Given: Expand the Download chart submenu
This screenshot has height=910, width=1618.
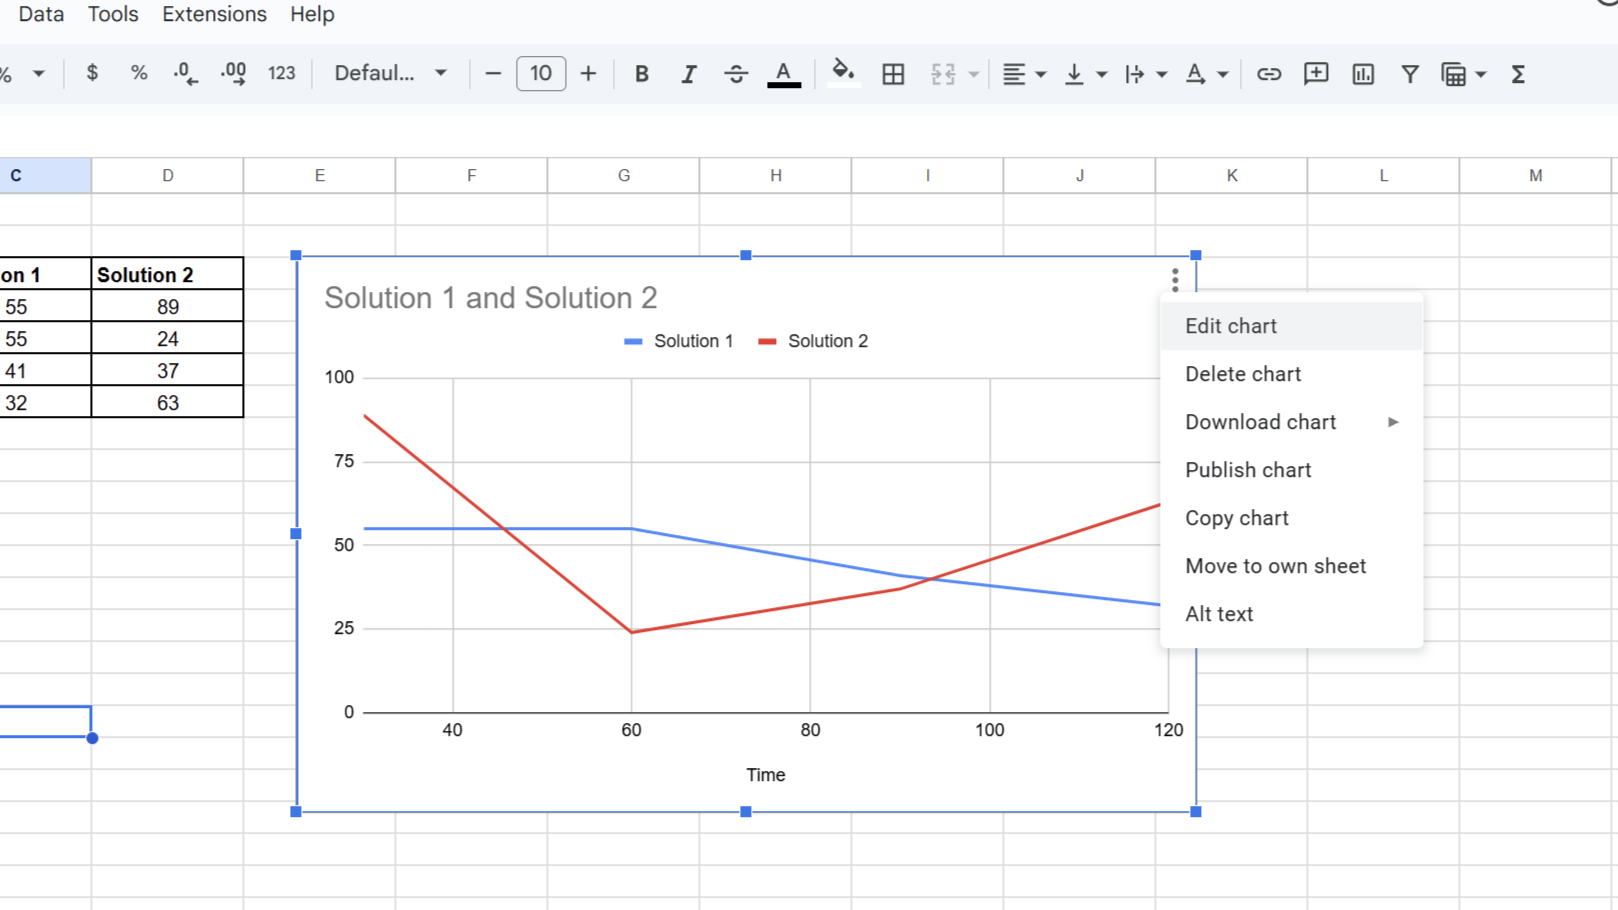Looking at the screenshot, I should 1290,422.
